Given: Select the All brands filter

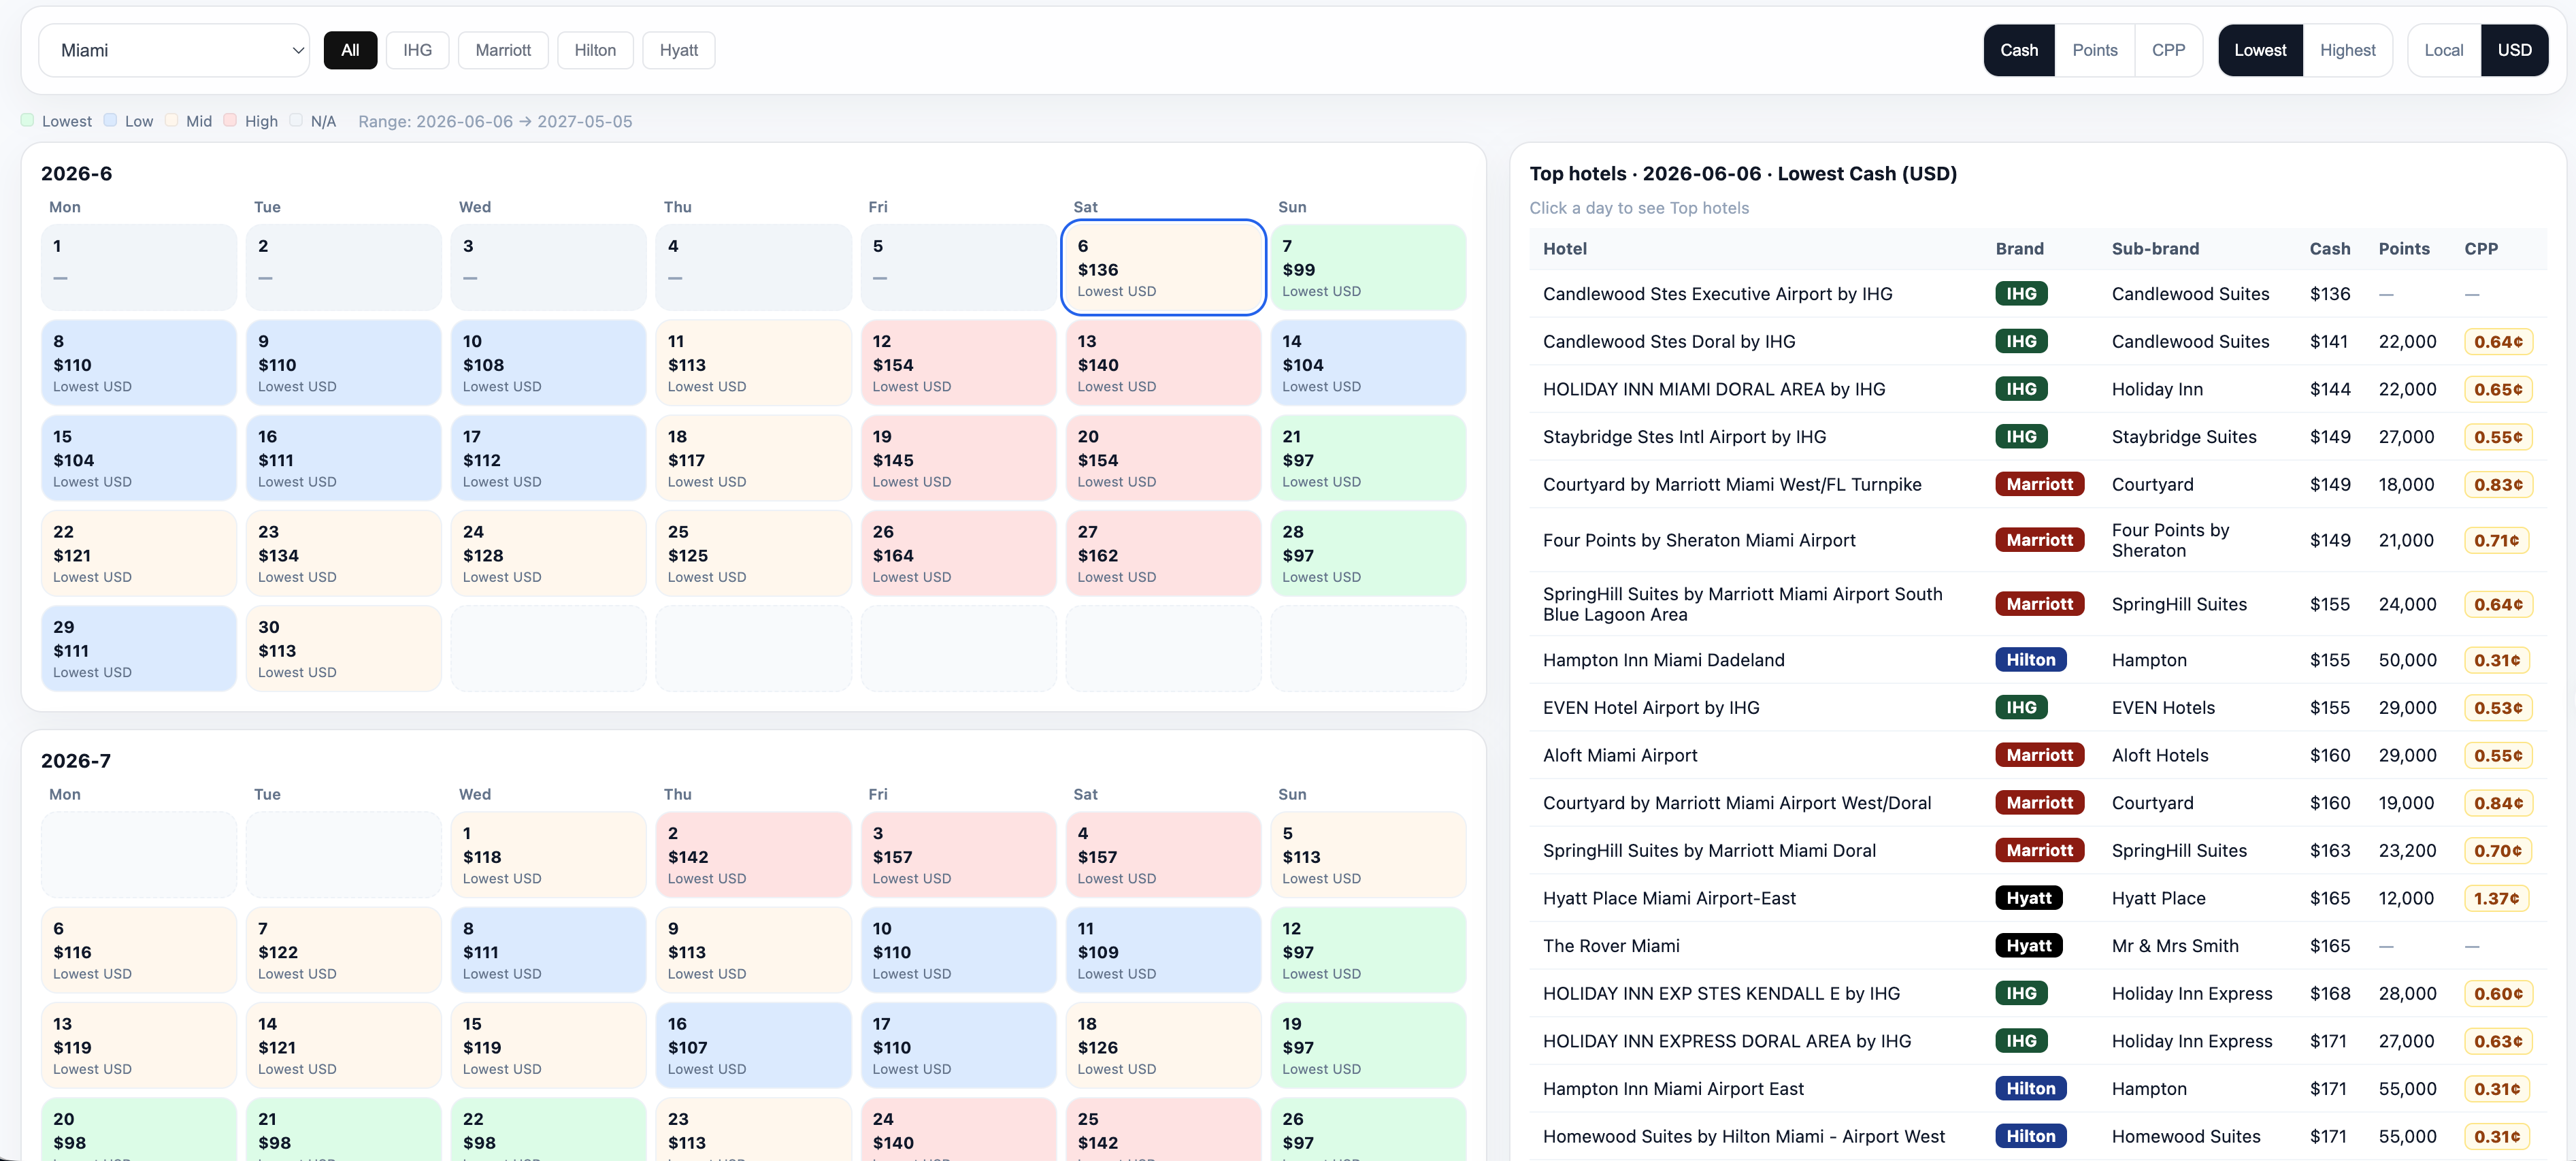Looking at the screenshot, I should pos(350,50).
